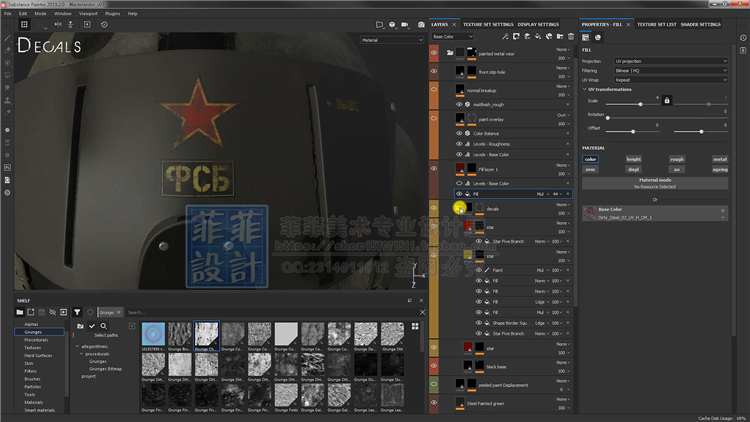Remove the Grunge filter tag in Shelf
Screen dimensions: 750x422
(119, 312)
